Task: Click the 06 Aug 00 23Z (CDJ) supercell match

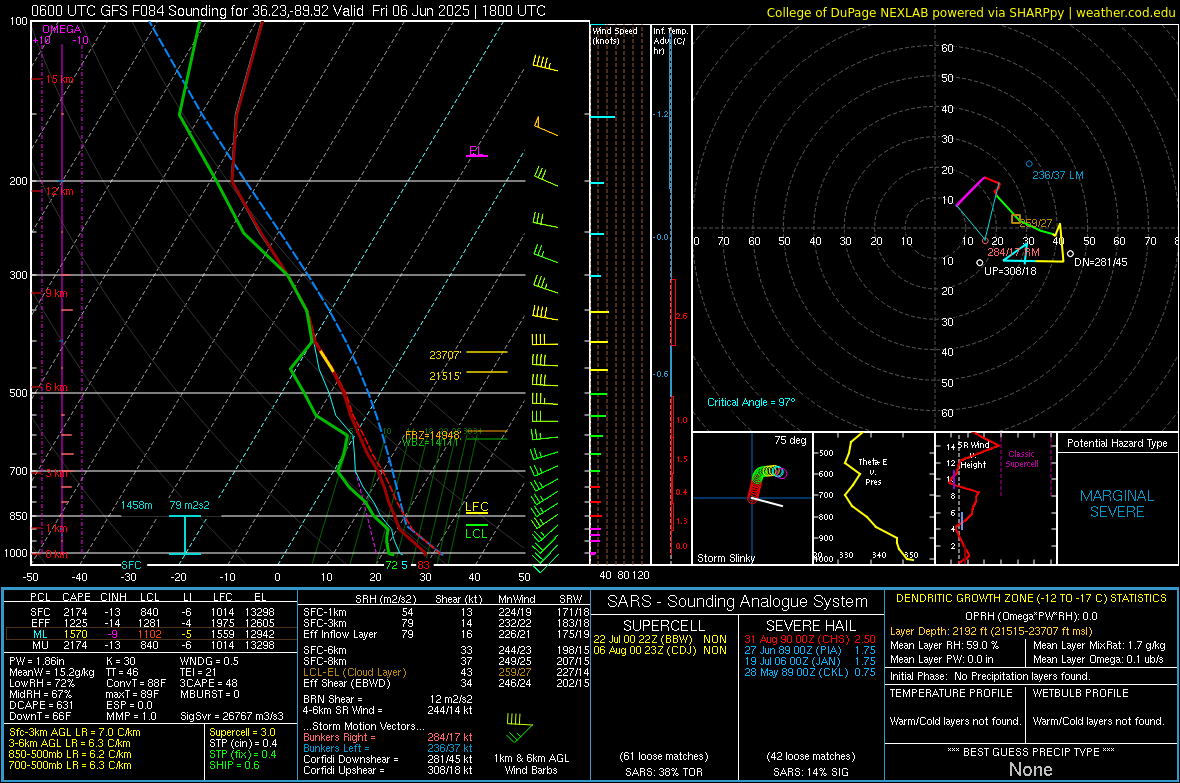Action: tap(661, 650)
